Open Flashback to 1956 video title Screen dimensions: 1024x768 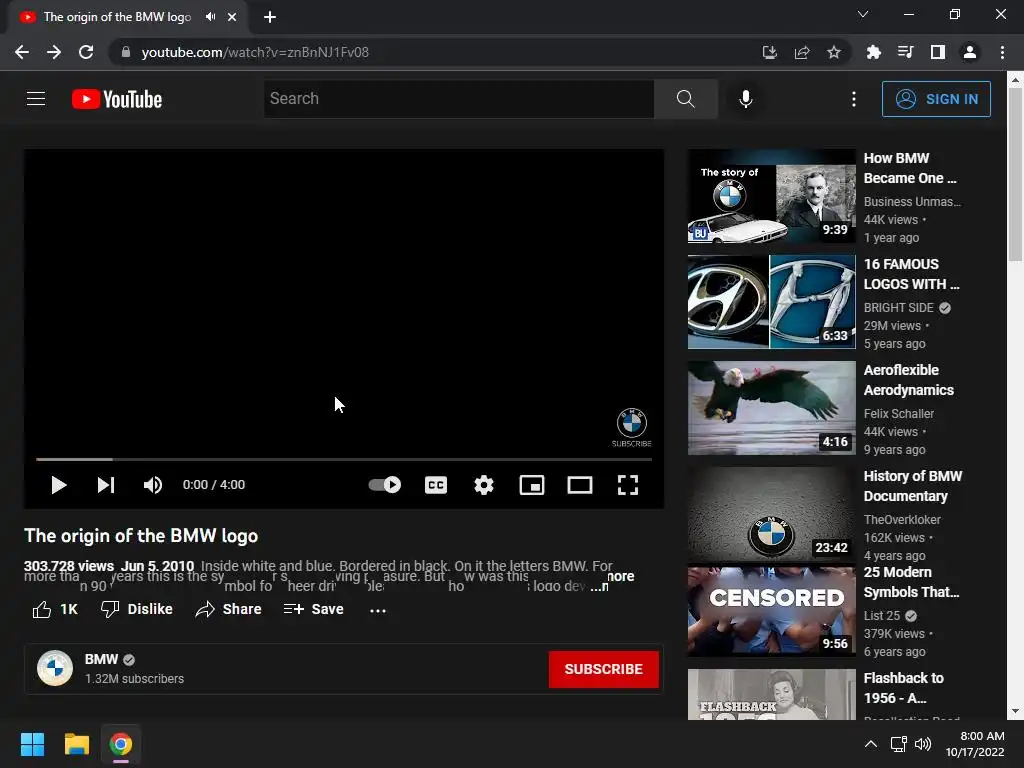(x=903, y=688)
